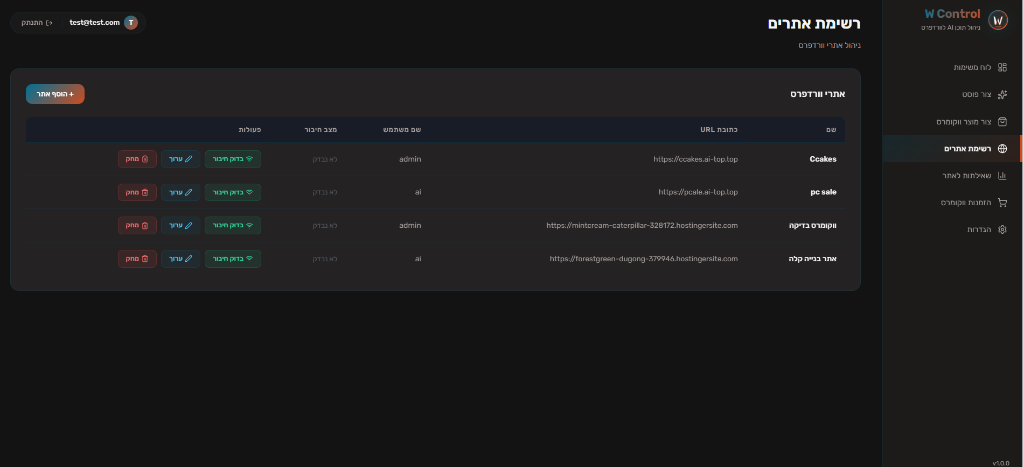Click the מצב חיבור column header
The width and height of the screenshot is (1024, 467).
coord(321,130)
